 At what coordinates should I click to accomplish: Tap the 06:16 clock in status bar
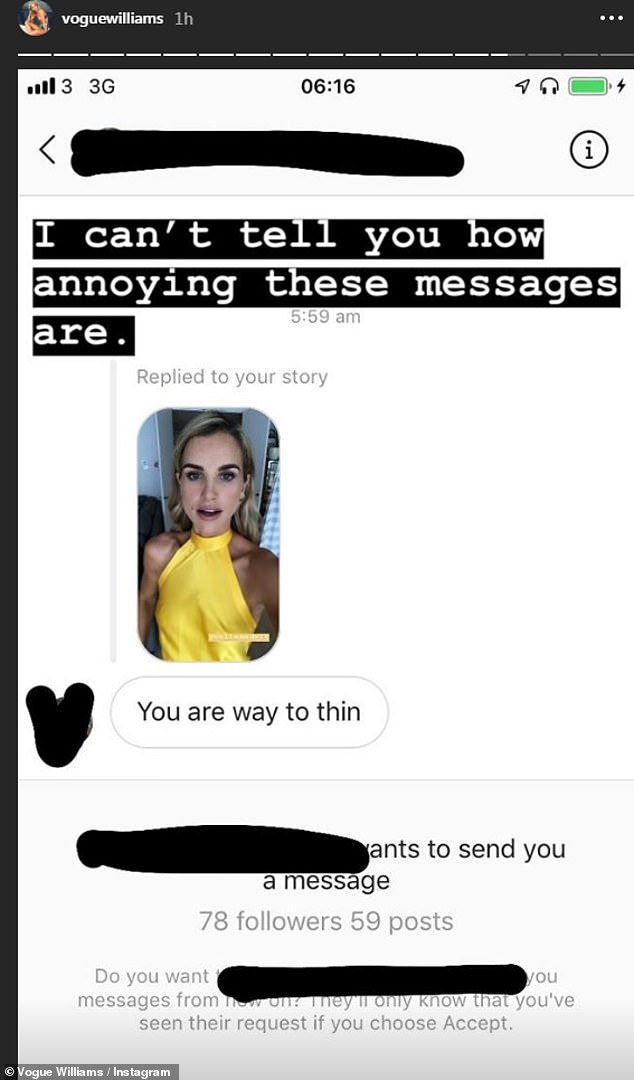tap(328, 87)
